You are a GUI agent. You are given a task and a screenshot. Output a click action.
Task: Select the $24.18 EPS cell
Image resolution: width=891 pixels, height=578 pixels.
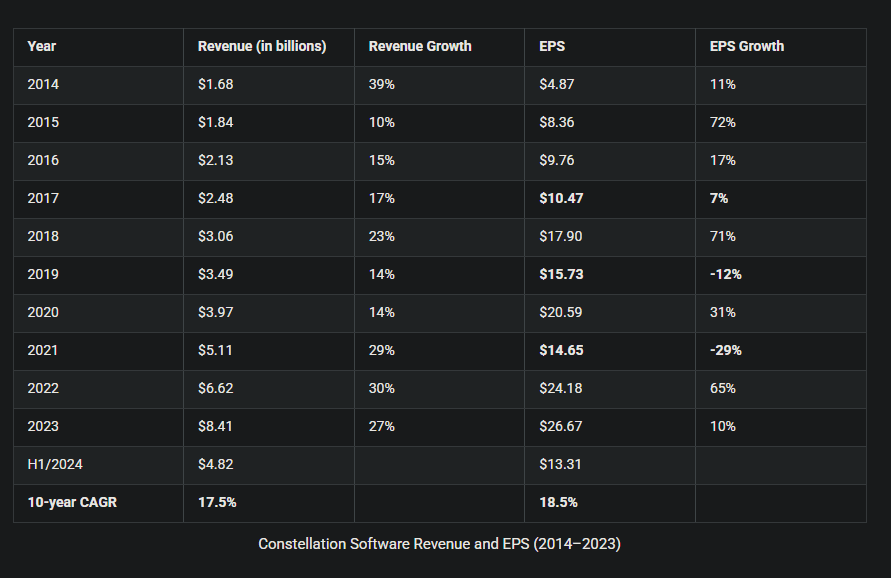[x=559, y=388]
